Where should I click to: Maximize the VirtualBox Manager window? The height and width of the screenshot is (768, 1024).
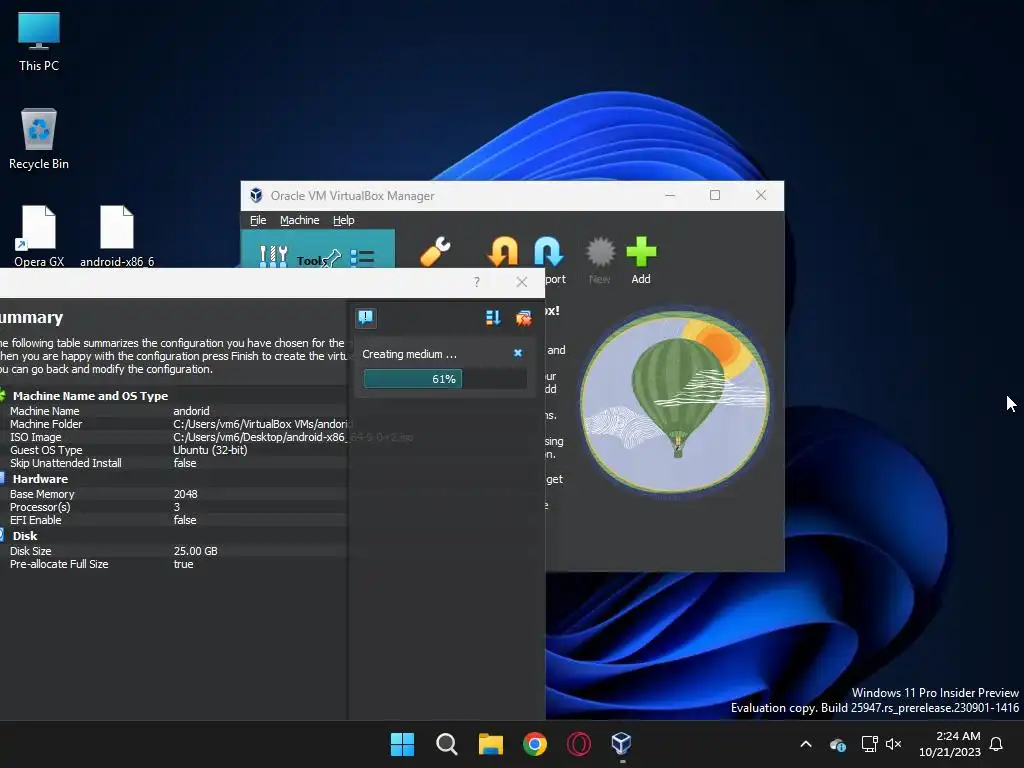click(x=715, y=195)
